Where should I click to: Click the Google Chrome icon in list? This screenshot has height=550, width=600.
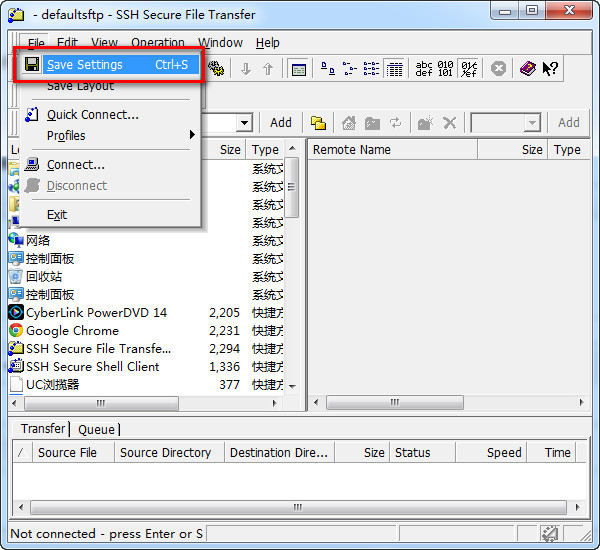tap(16, 330)
